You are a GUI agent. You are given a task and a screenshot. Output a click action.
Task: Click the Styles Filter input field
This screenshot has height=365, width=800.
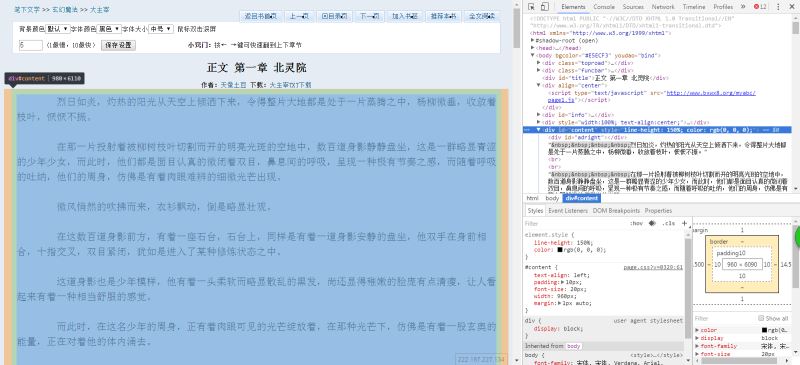(x=576, y=224)
